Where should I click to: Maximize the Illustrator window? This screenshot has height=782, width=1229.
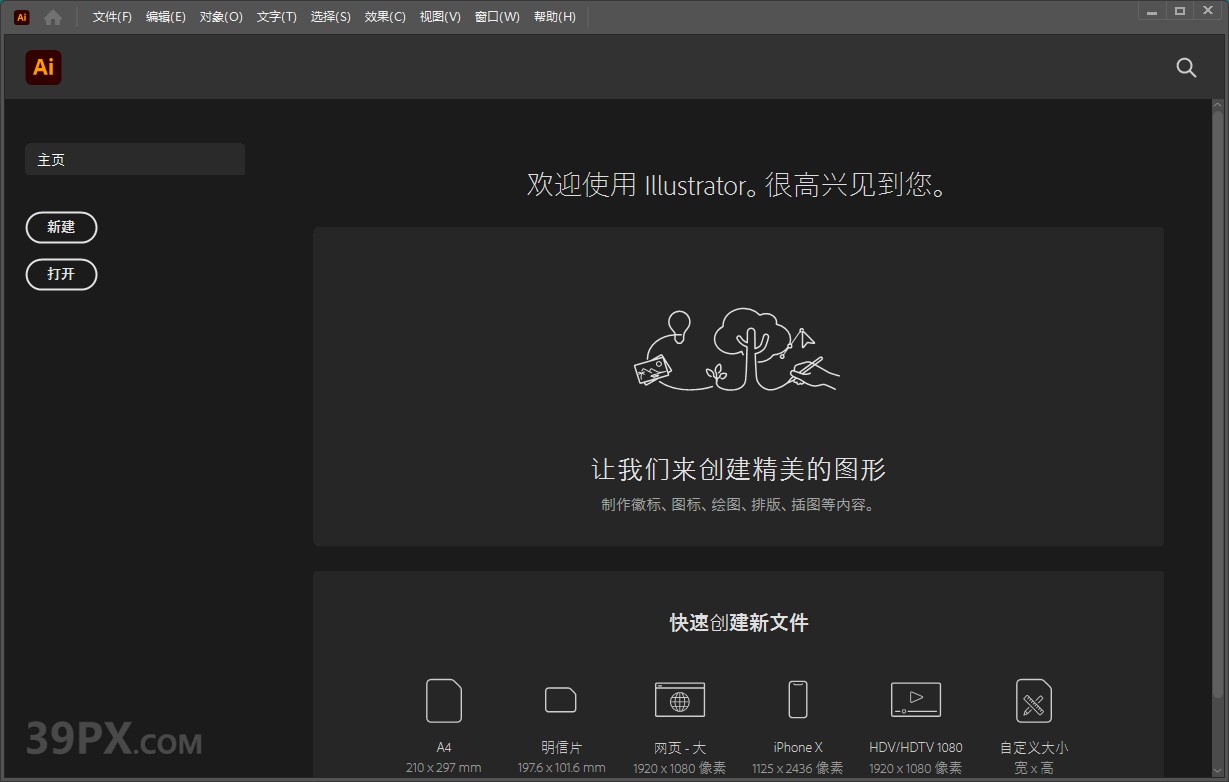point(1180,10)
